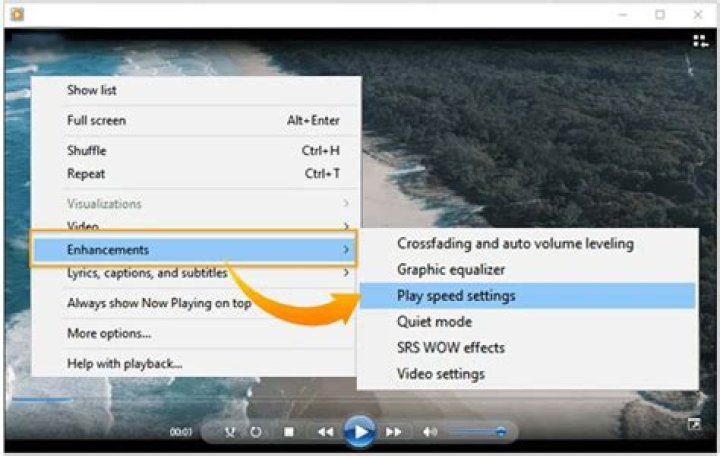
Task: Click the Windows Media Player title icon
Action: tap(17, 15)
